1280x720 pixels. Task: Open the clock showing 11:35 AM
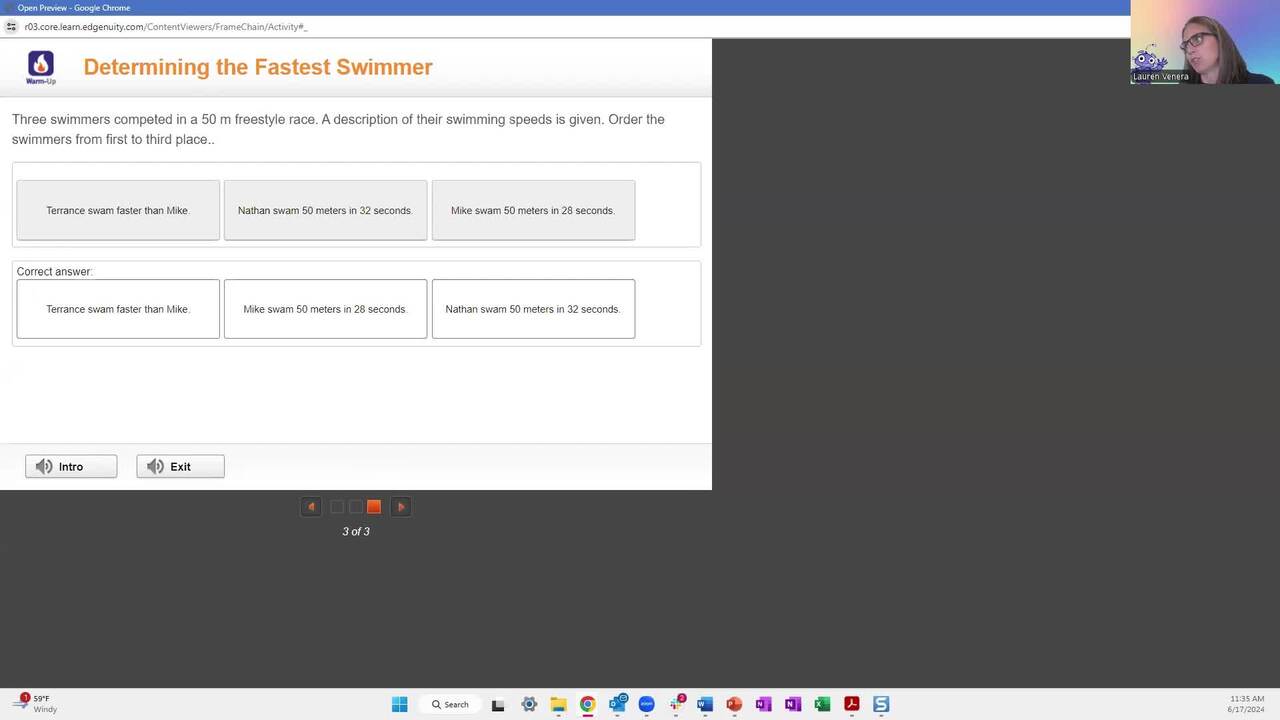click(1247, 704)
